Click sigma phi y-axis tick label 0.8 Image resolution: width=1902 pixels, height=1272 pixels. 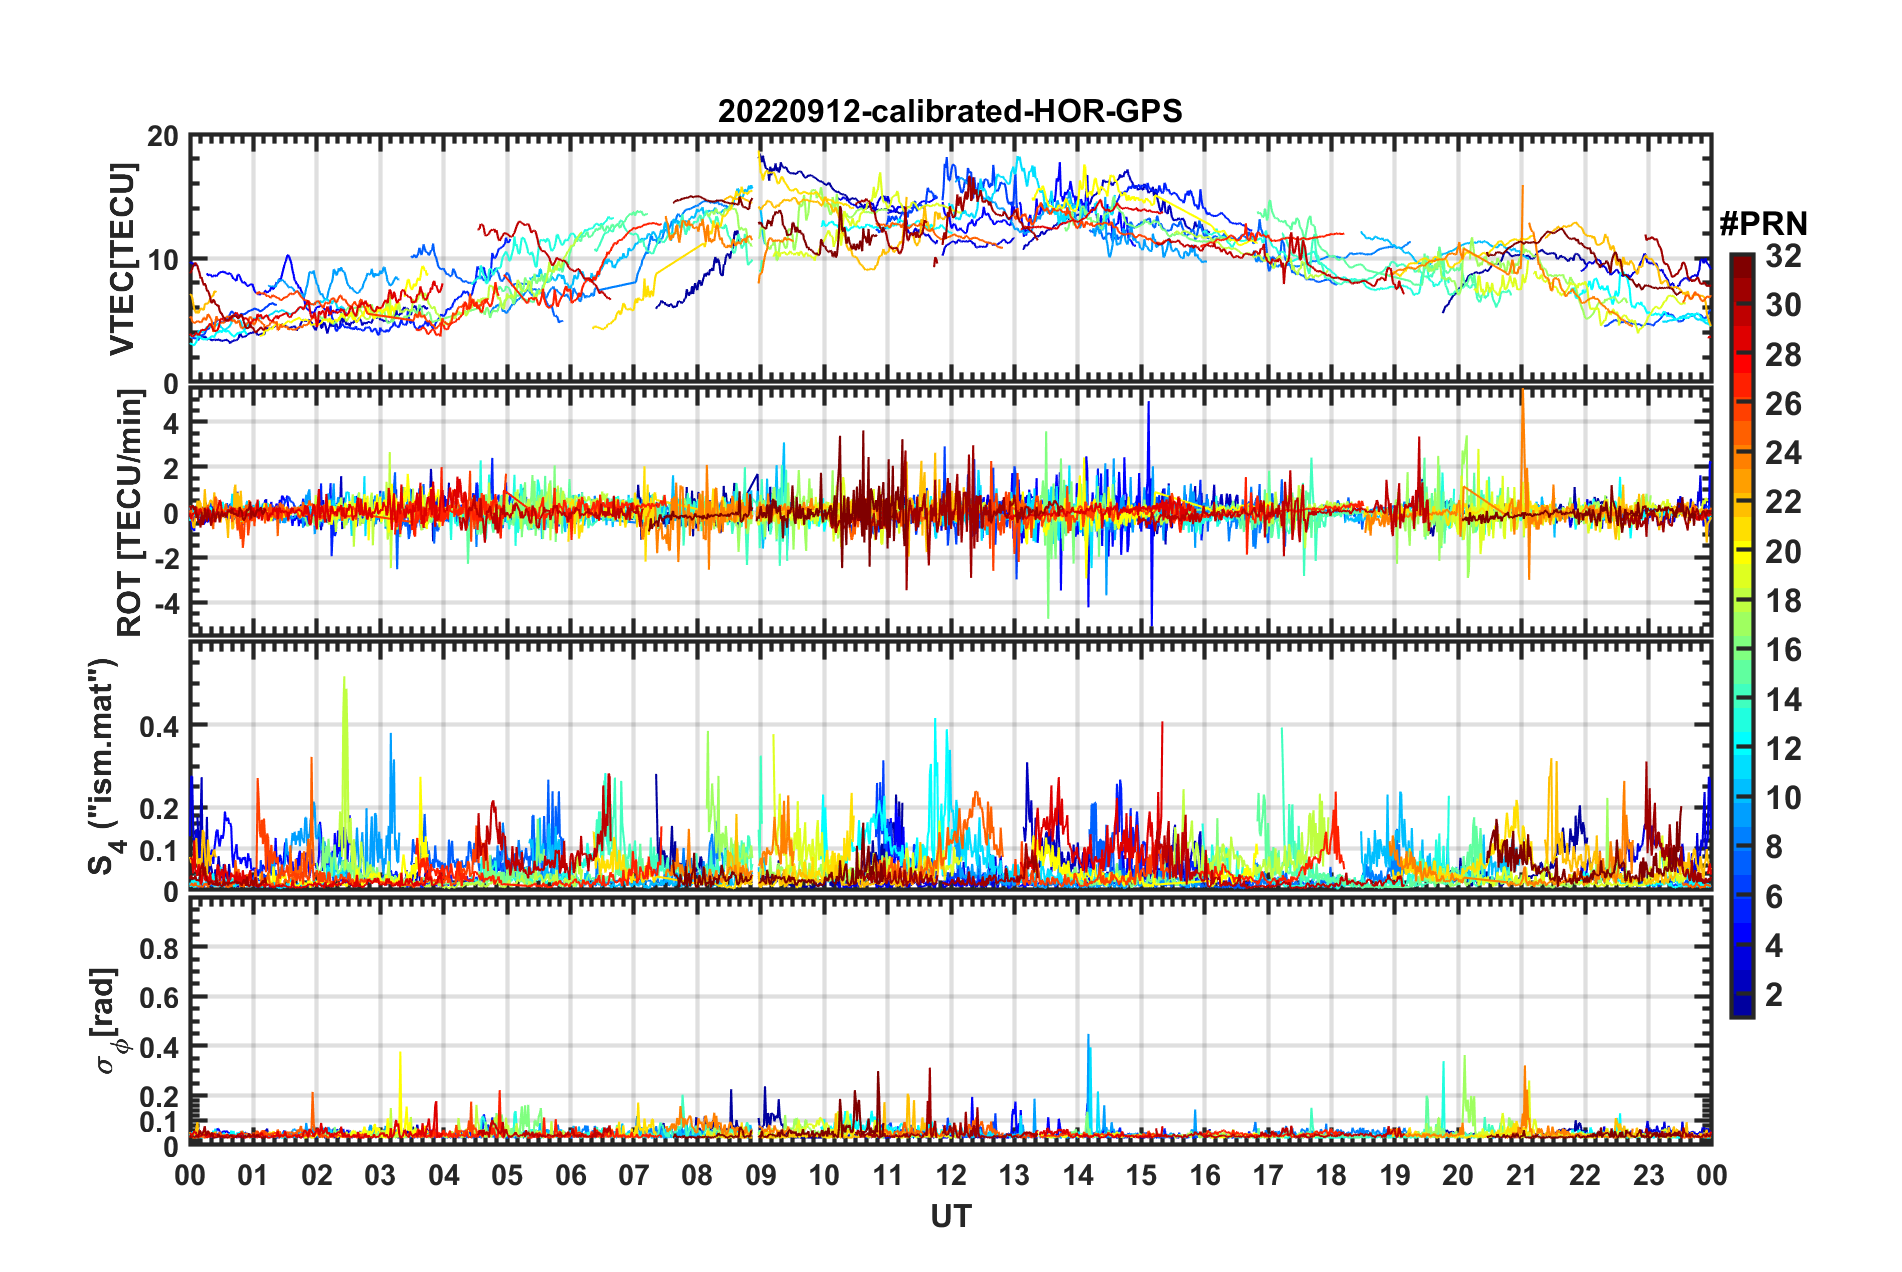(x=160, y=948)
